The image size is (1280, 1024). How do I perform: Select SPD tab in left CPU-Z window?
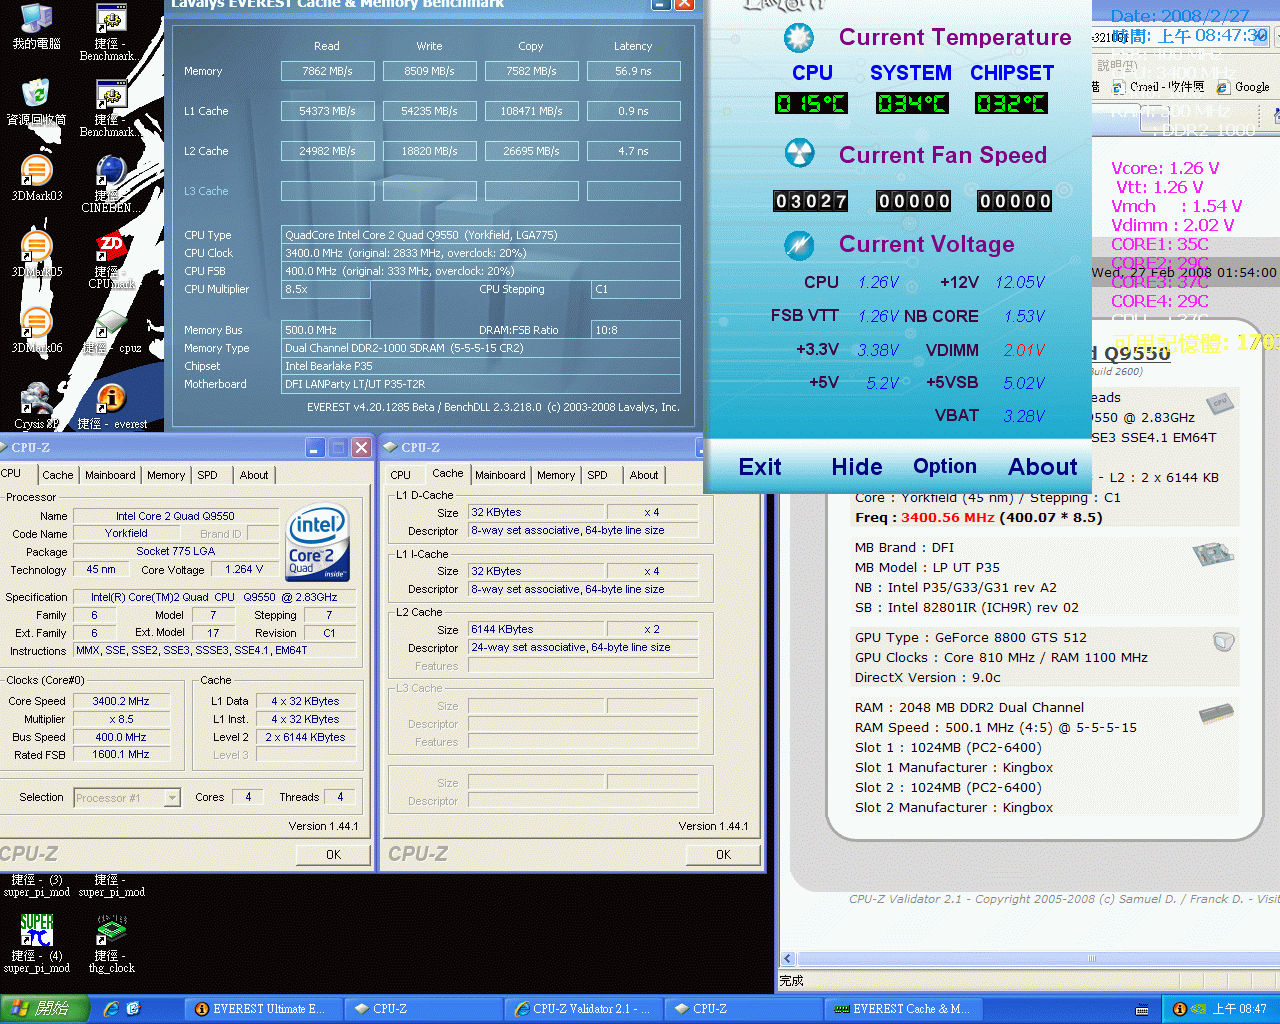(207, 475)
